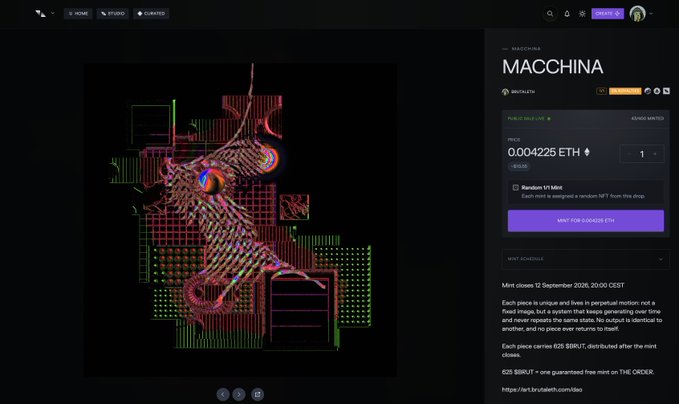Open notifications via the bell icon

click(567, 14)
